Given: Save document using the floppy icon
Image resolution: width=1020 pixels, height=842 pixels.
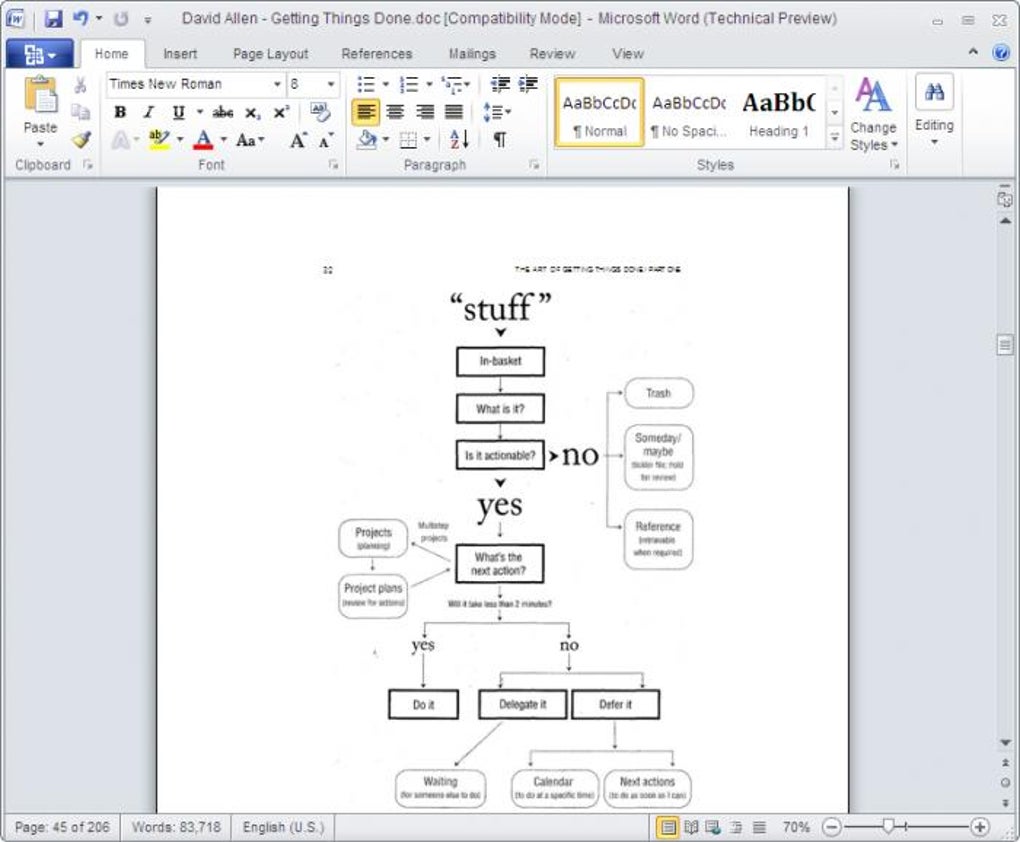Looking at the screenshot, I should tap(53, 18).
